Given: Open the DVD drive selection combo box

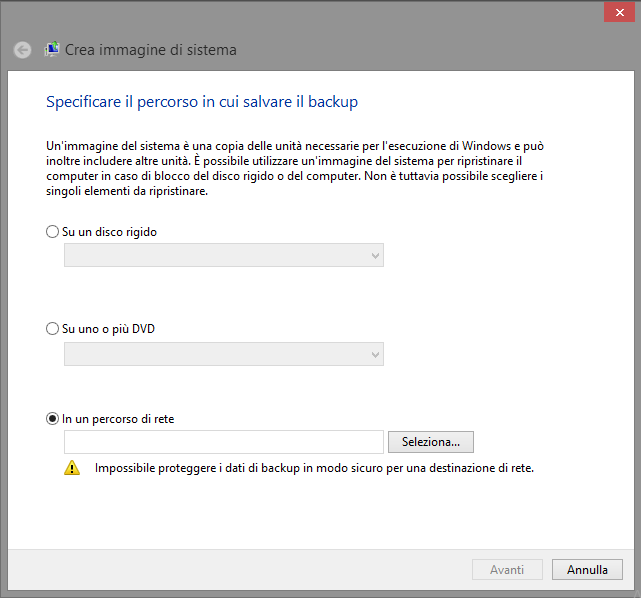Looking at the screenshot, I should click(x=223, y=354).
